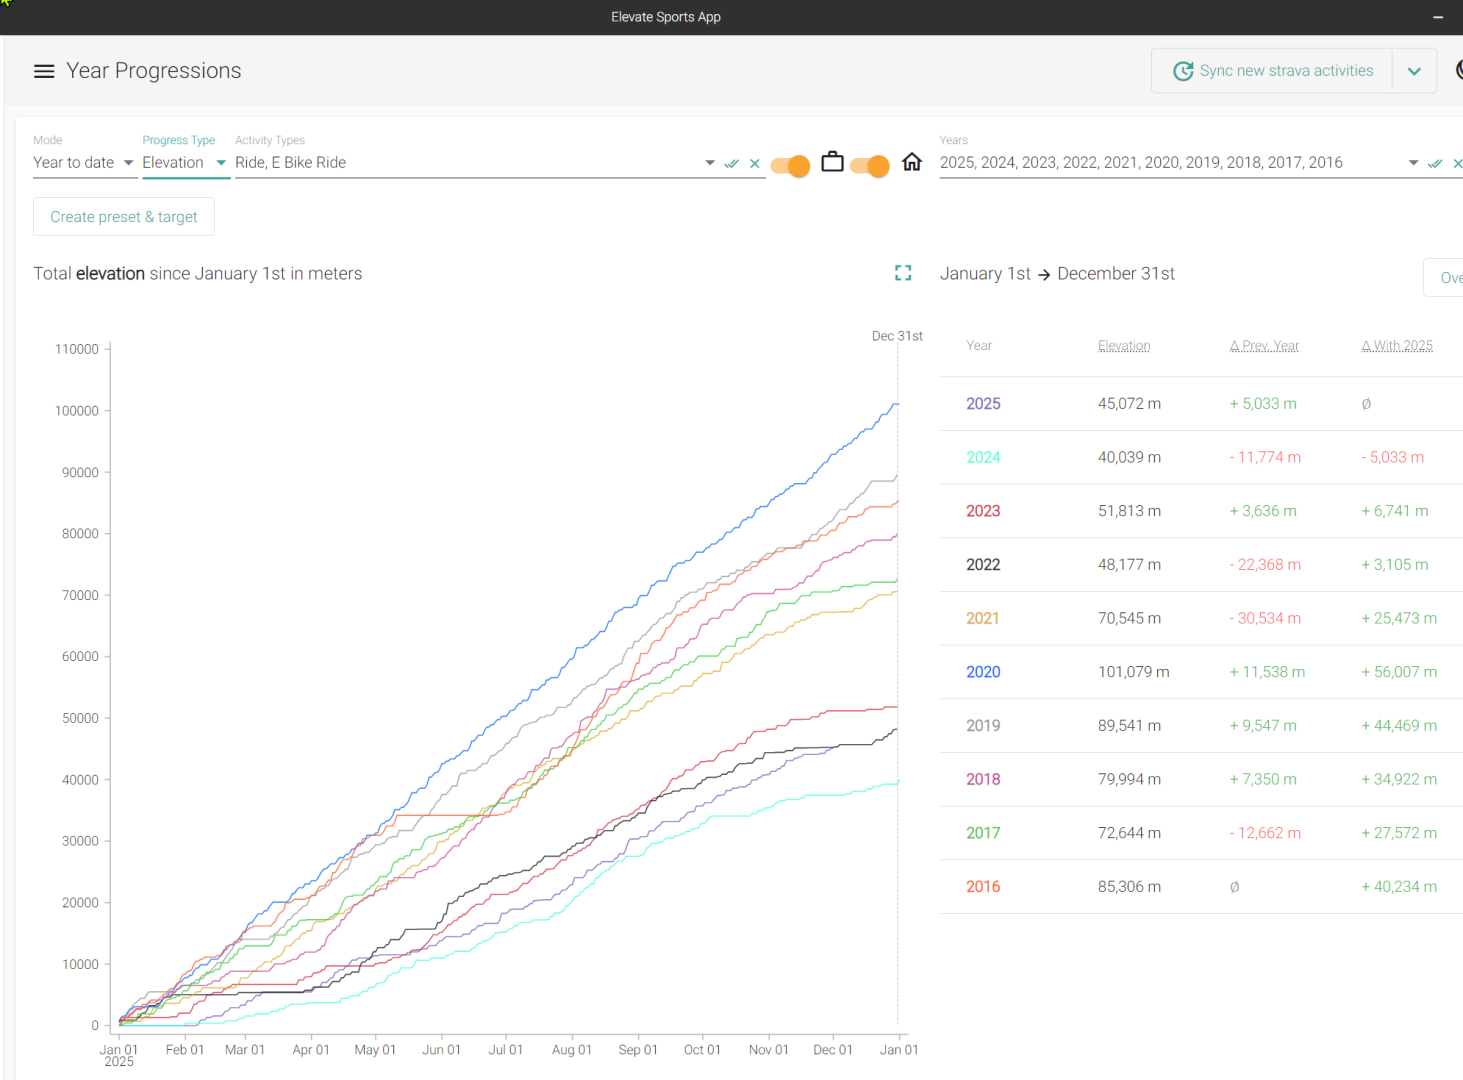Open the Mode dropdown showing Year to date

pyautogui.click(x=84, y=163)
